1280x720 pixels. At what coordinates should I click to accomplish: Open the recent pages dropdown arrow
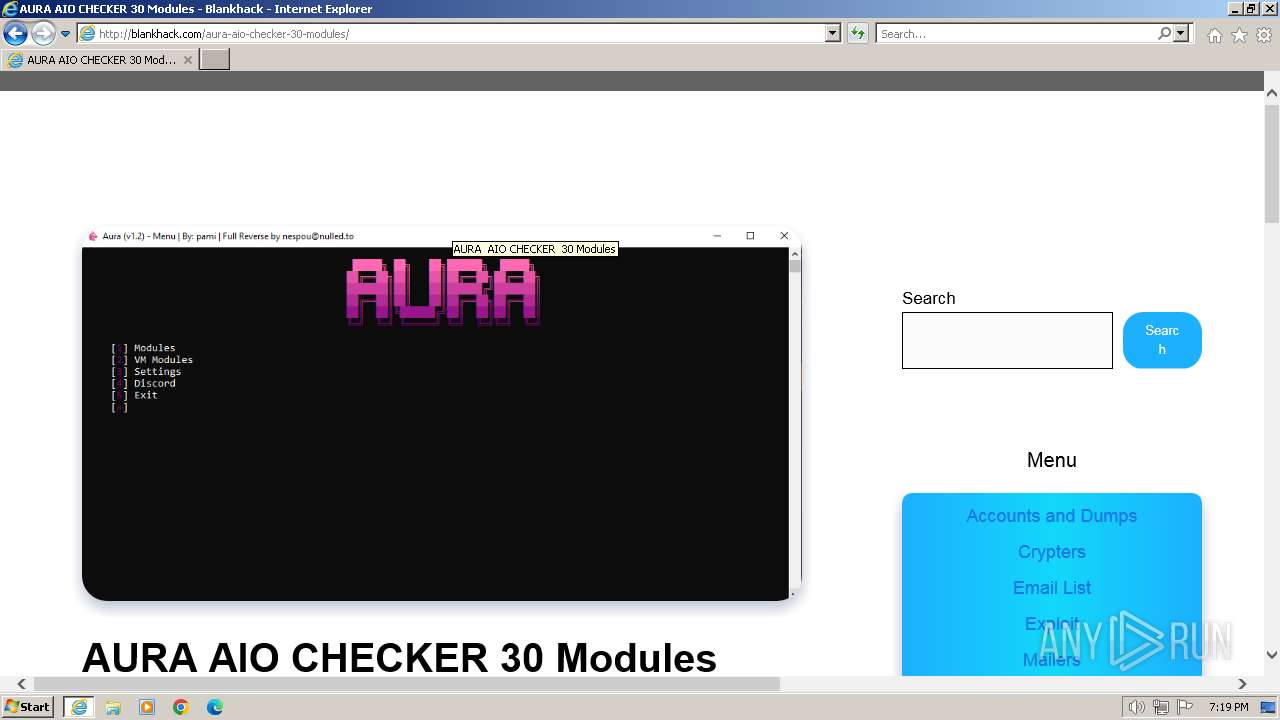coord(66,34)
